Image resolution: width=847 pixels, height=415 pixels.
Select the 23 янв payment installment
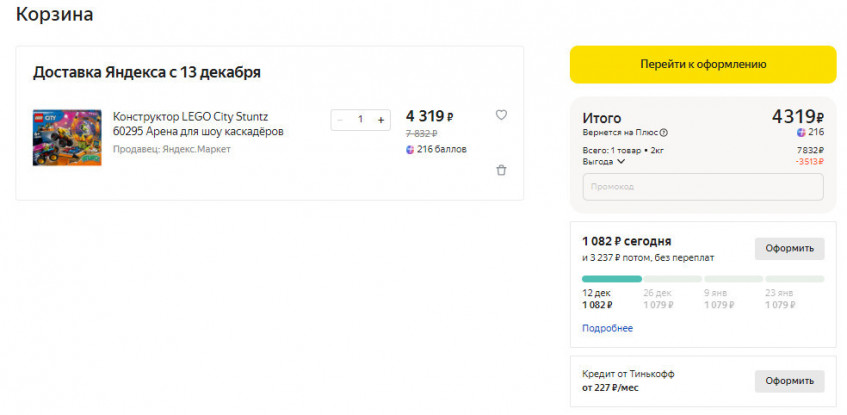781,298
